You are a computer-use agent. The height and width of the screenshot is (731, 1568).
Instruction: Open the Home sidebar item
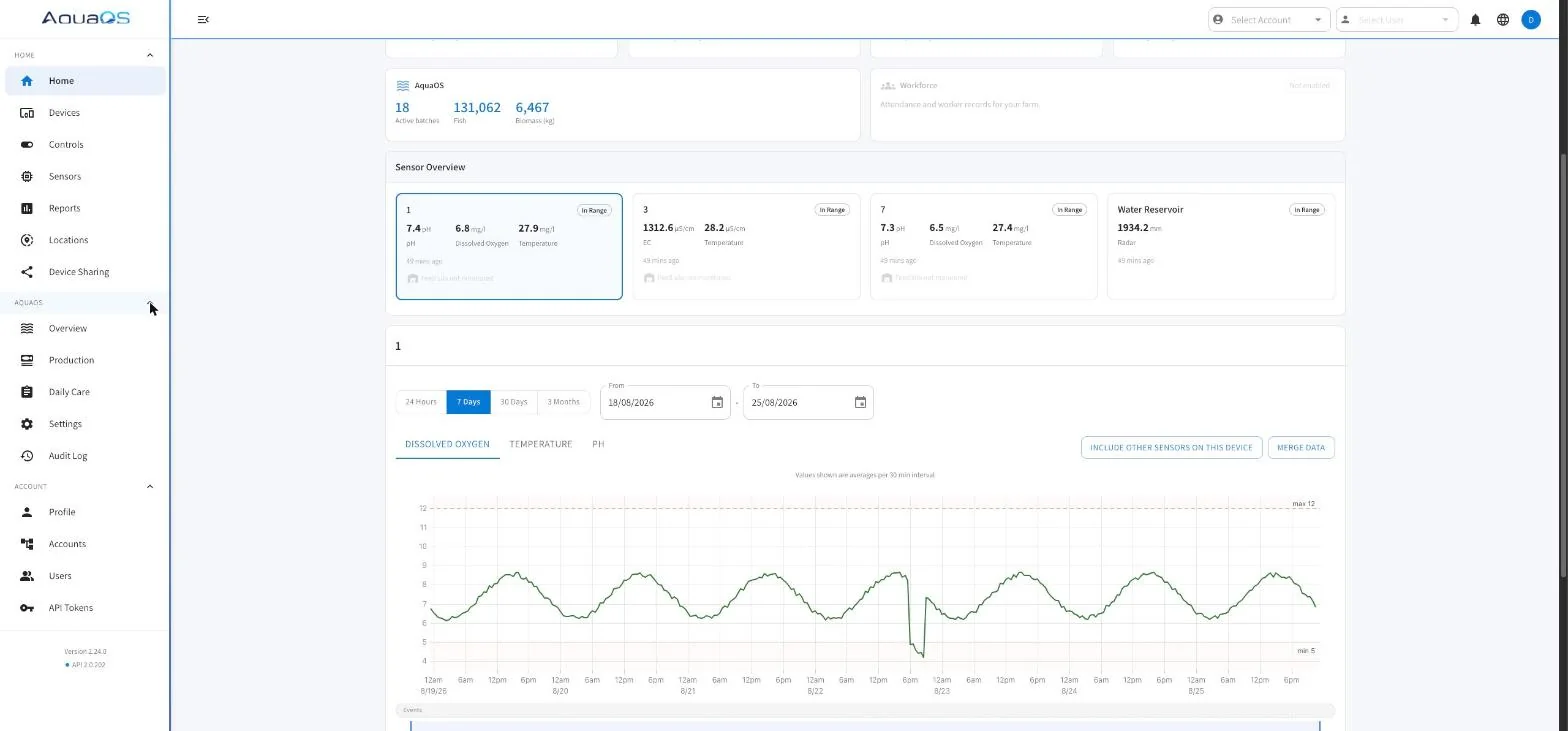(x=85, y=81)
